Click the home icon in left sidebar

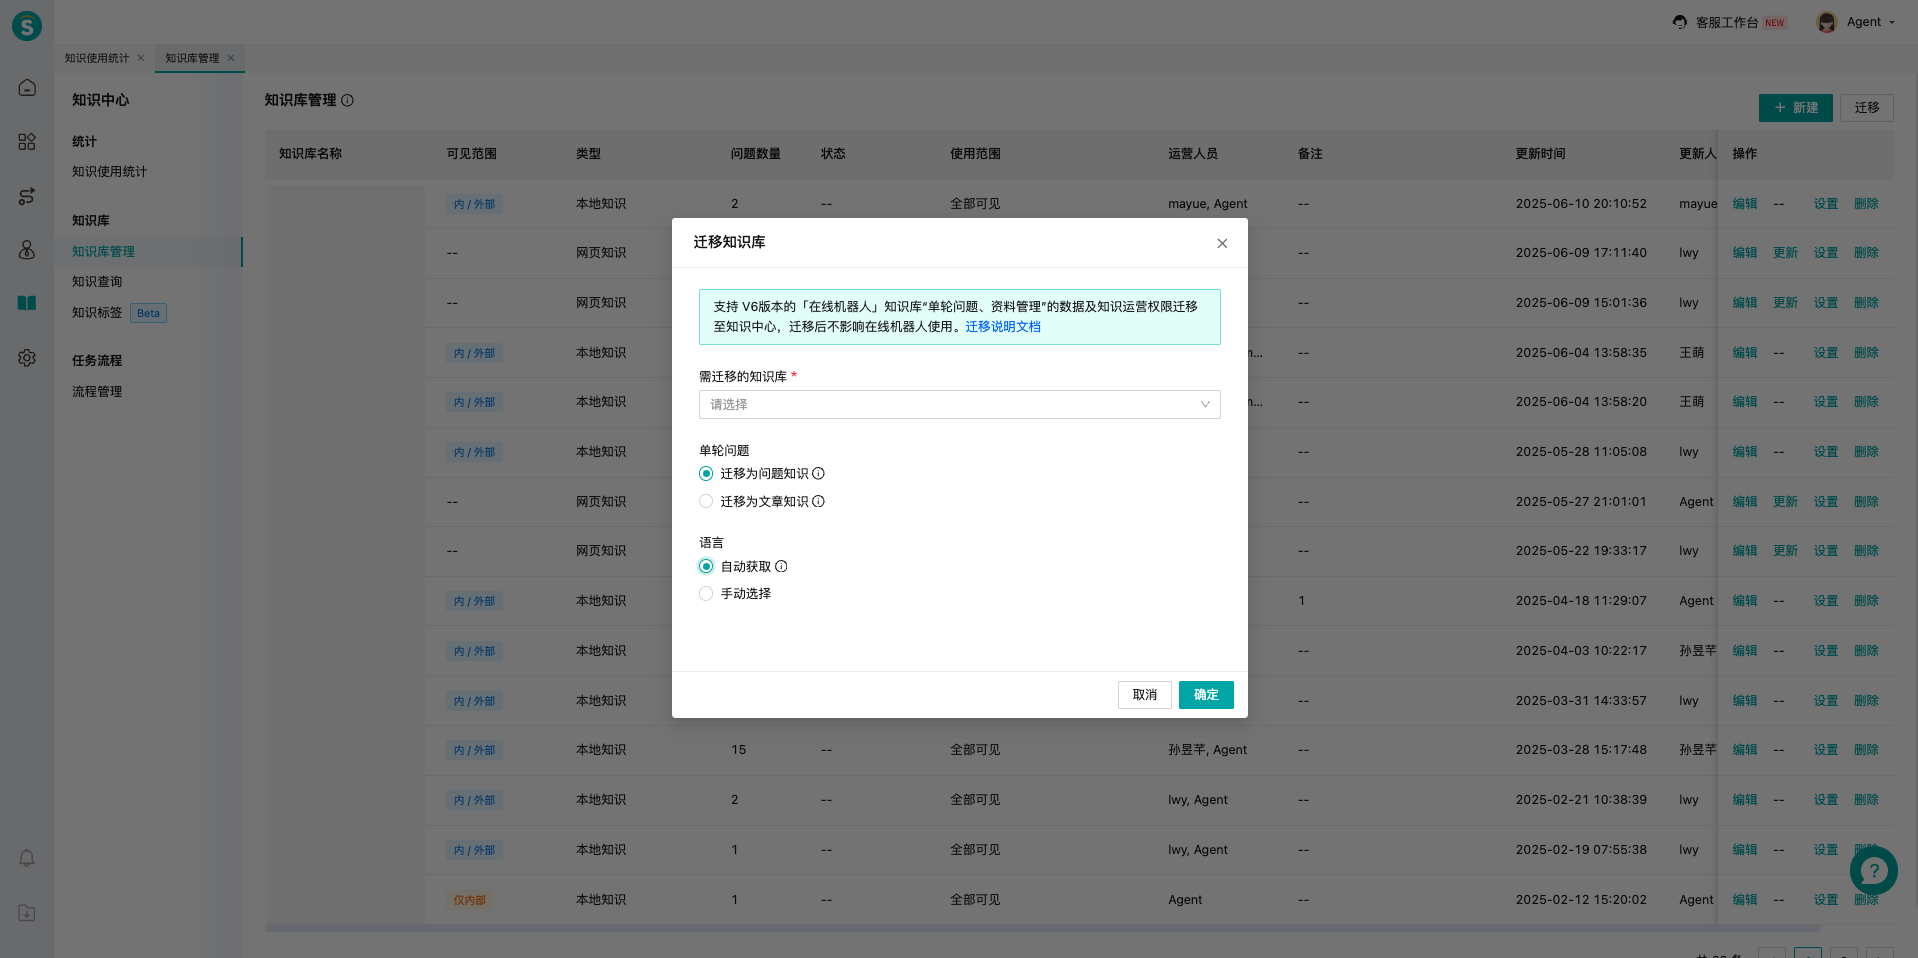click(27, 88)
